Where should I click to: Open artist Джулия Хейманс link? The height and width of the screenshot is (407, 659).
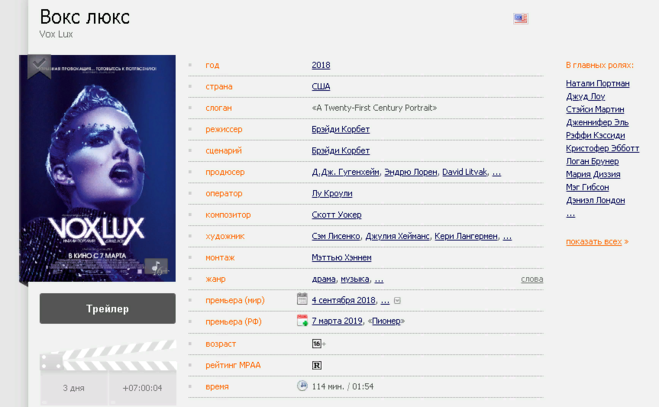397,236
